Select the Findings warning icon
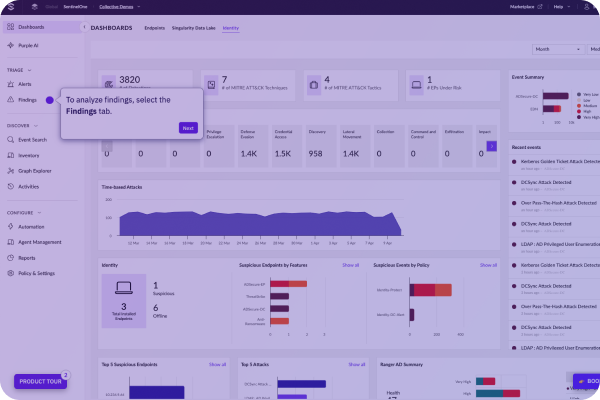The height and width of the screenshot is (400, 600). point(9,100)
